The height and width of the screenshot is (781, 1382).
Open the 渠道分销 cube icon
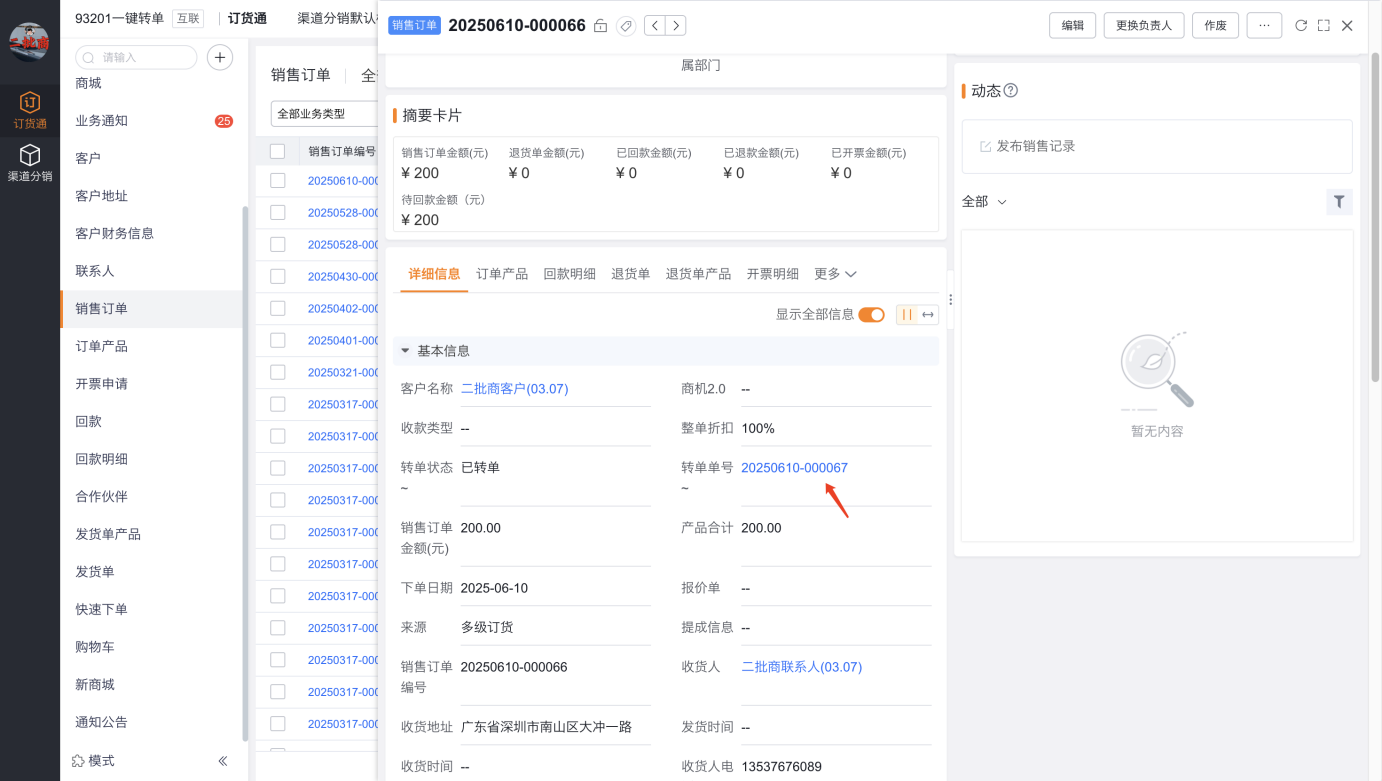tap(30, 155)
